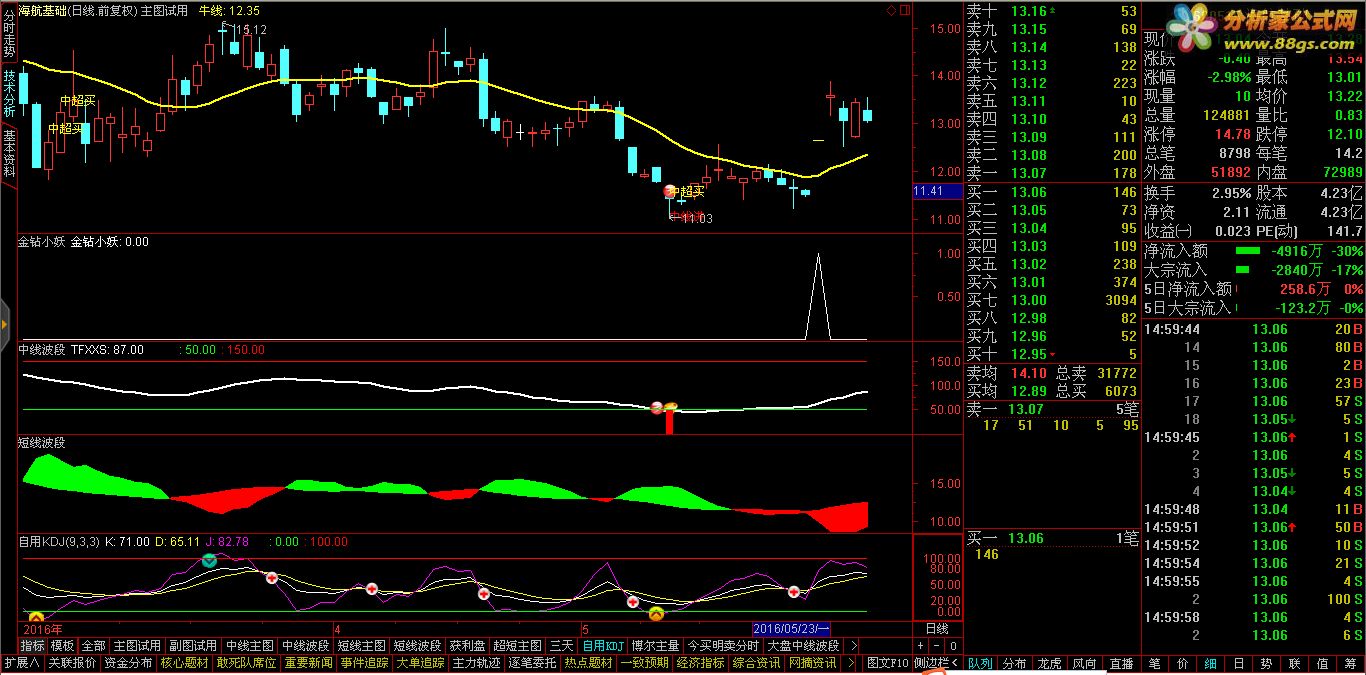
Task: Switch to the 龙虎 tab
Action: point(1049,663)
